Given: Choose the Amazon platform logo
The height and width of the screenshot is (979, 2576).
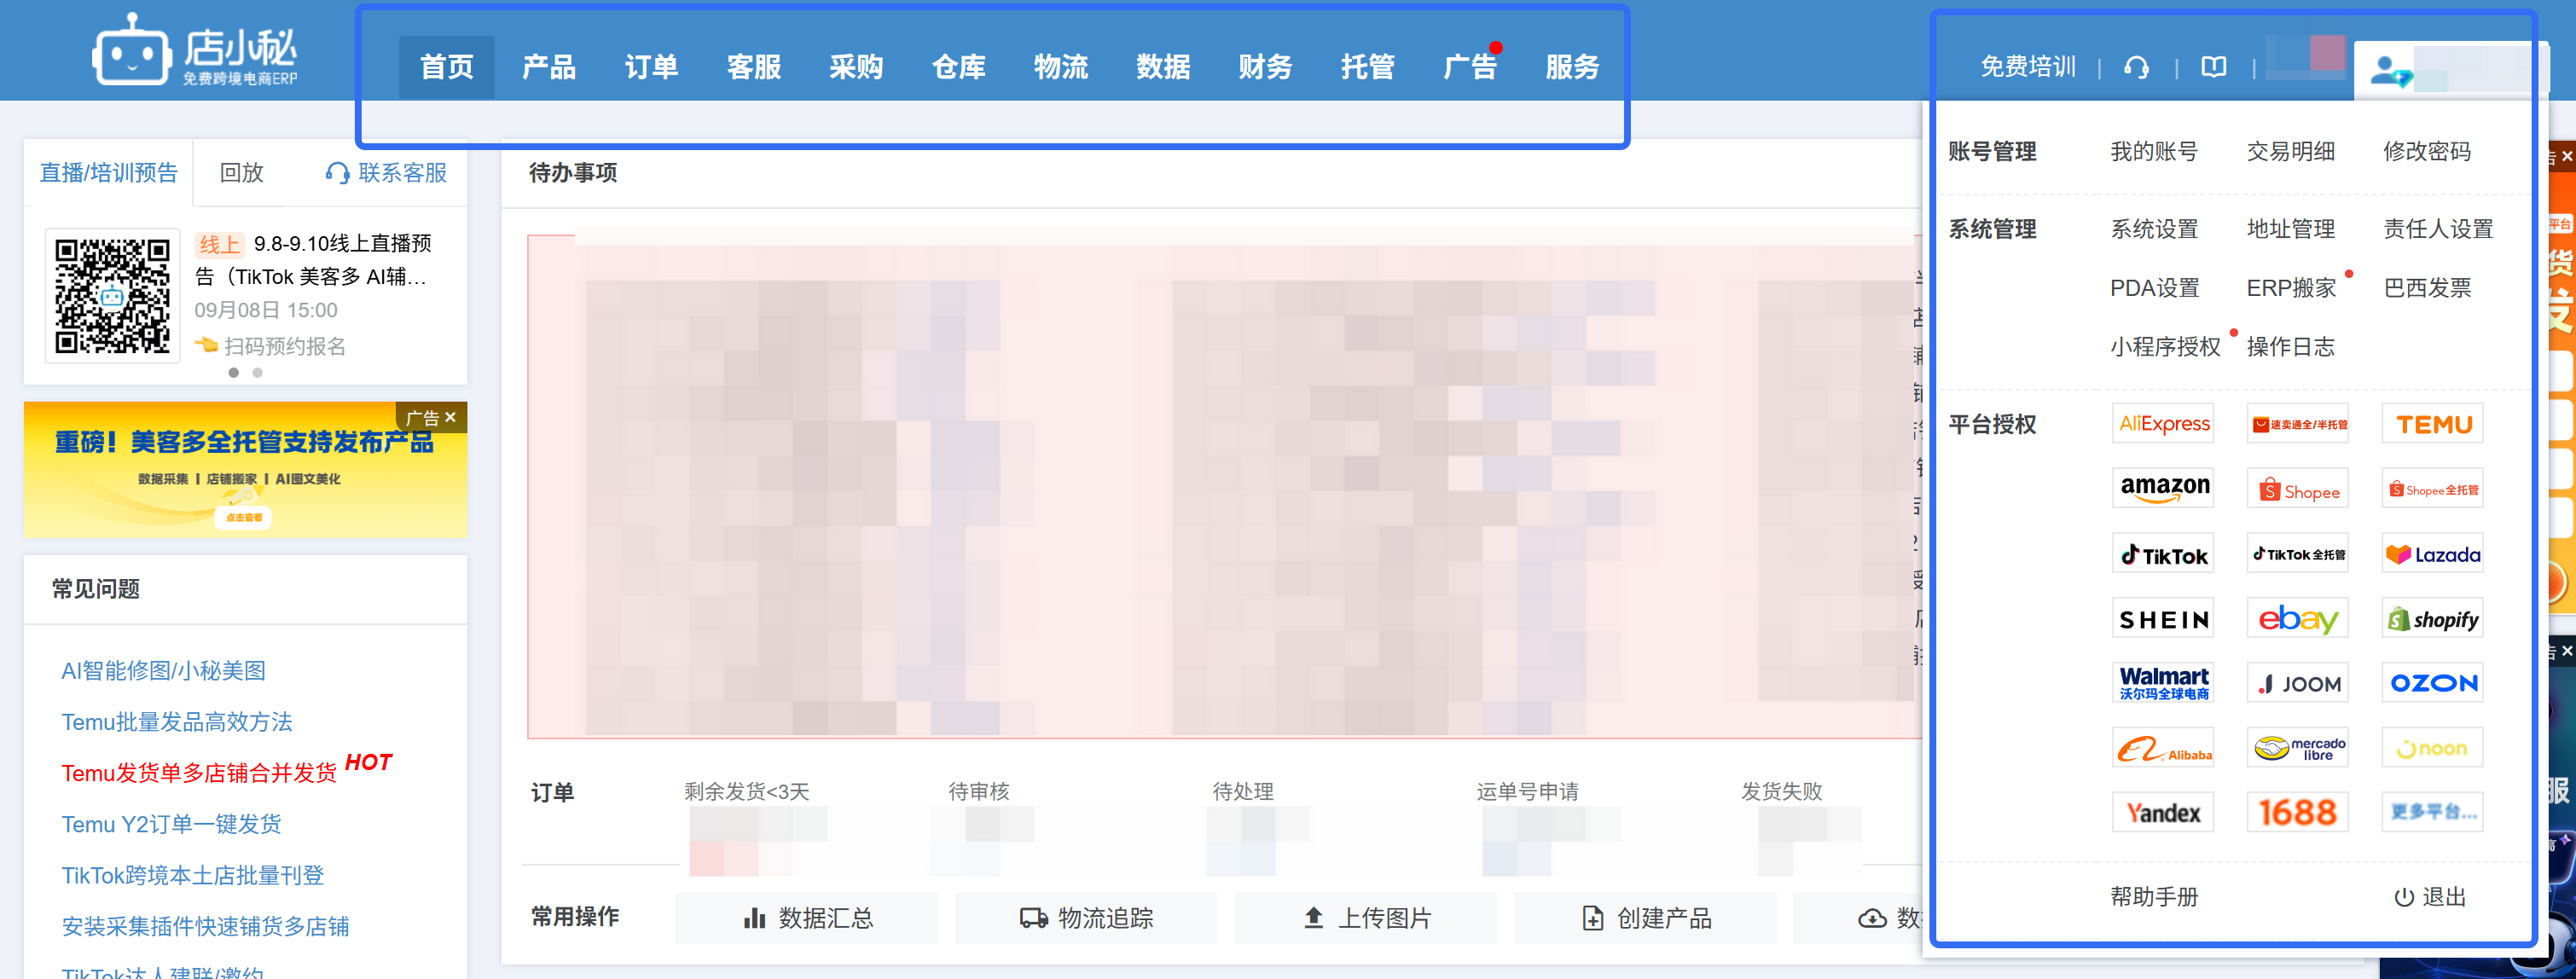Looking at the screenshot, I should [2163, 489].
